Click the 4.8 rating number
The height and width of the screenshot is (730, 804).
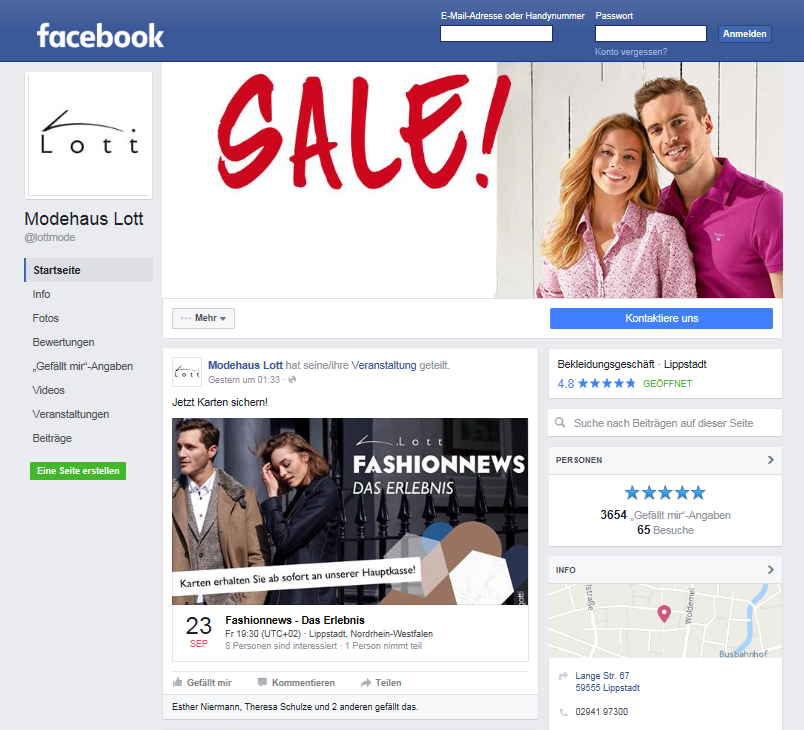coord(566,383)
